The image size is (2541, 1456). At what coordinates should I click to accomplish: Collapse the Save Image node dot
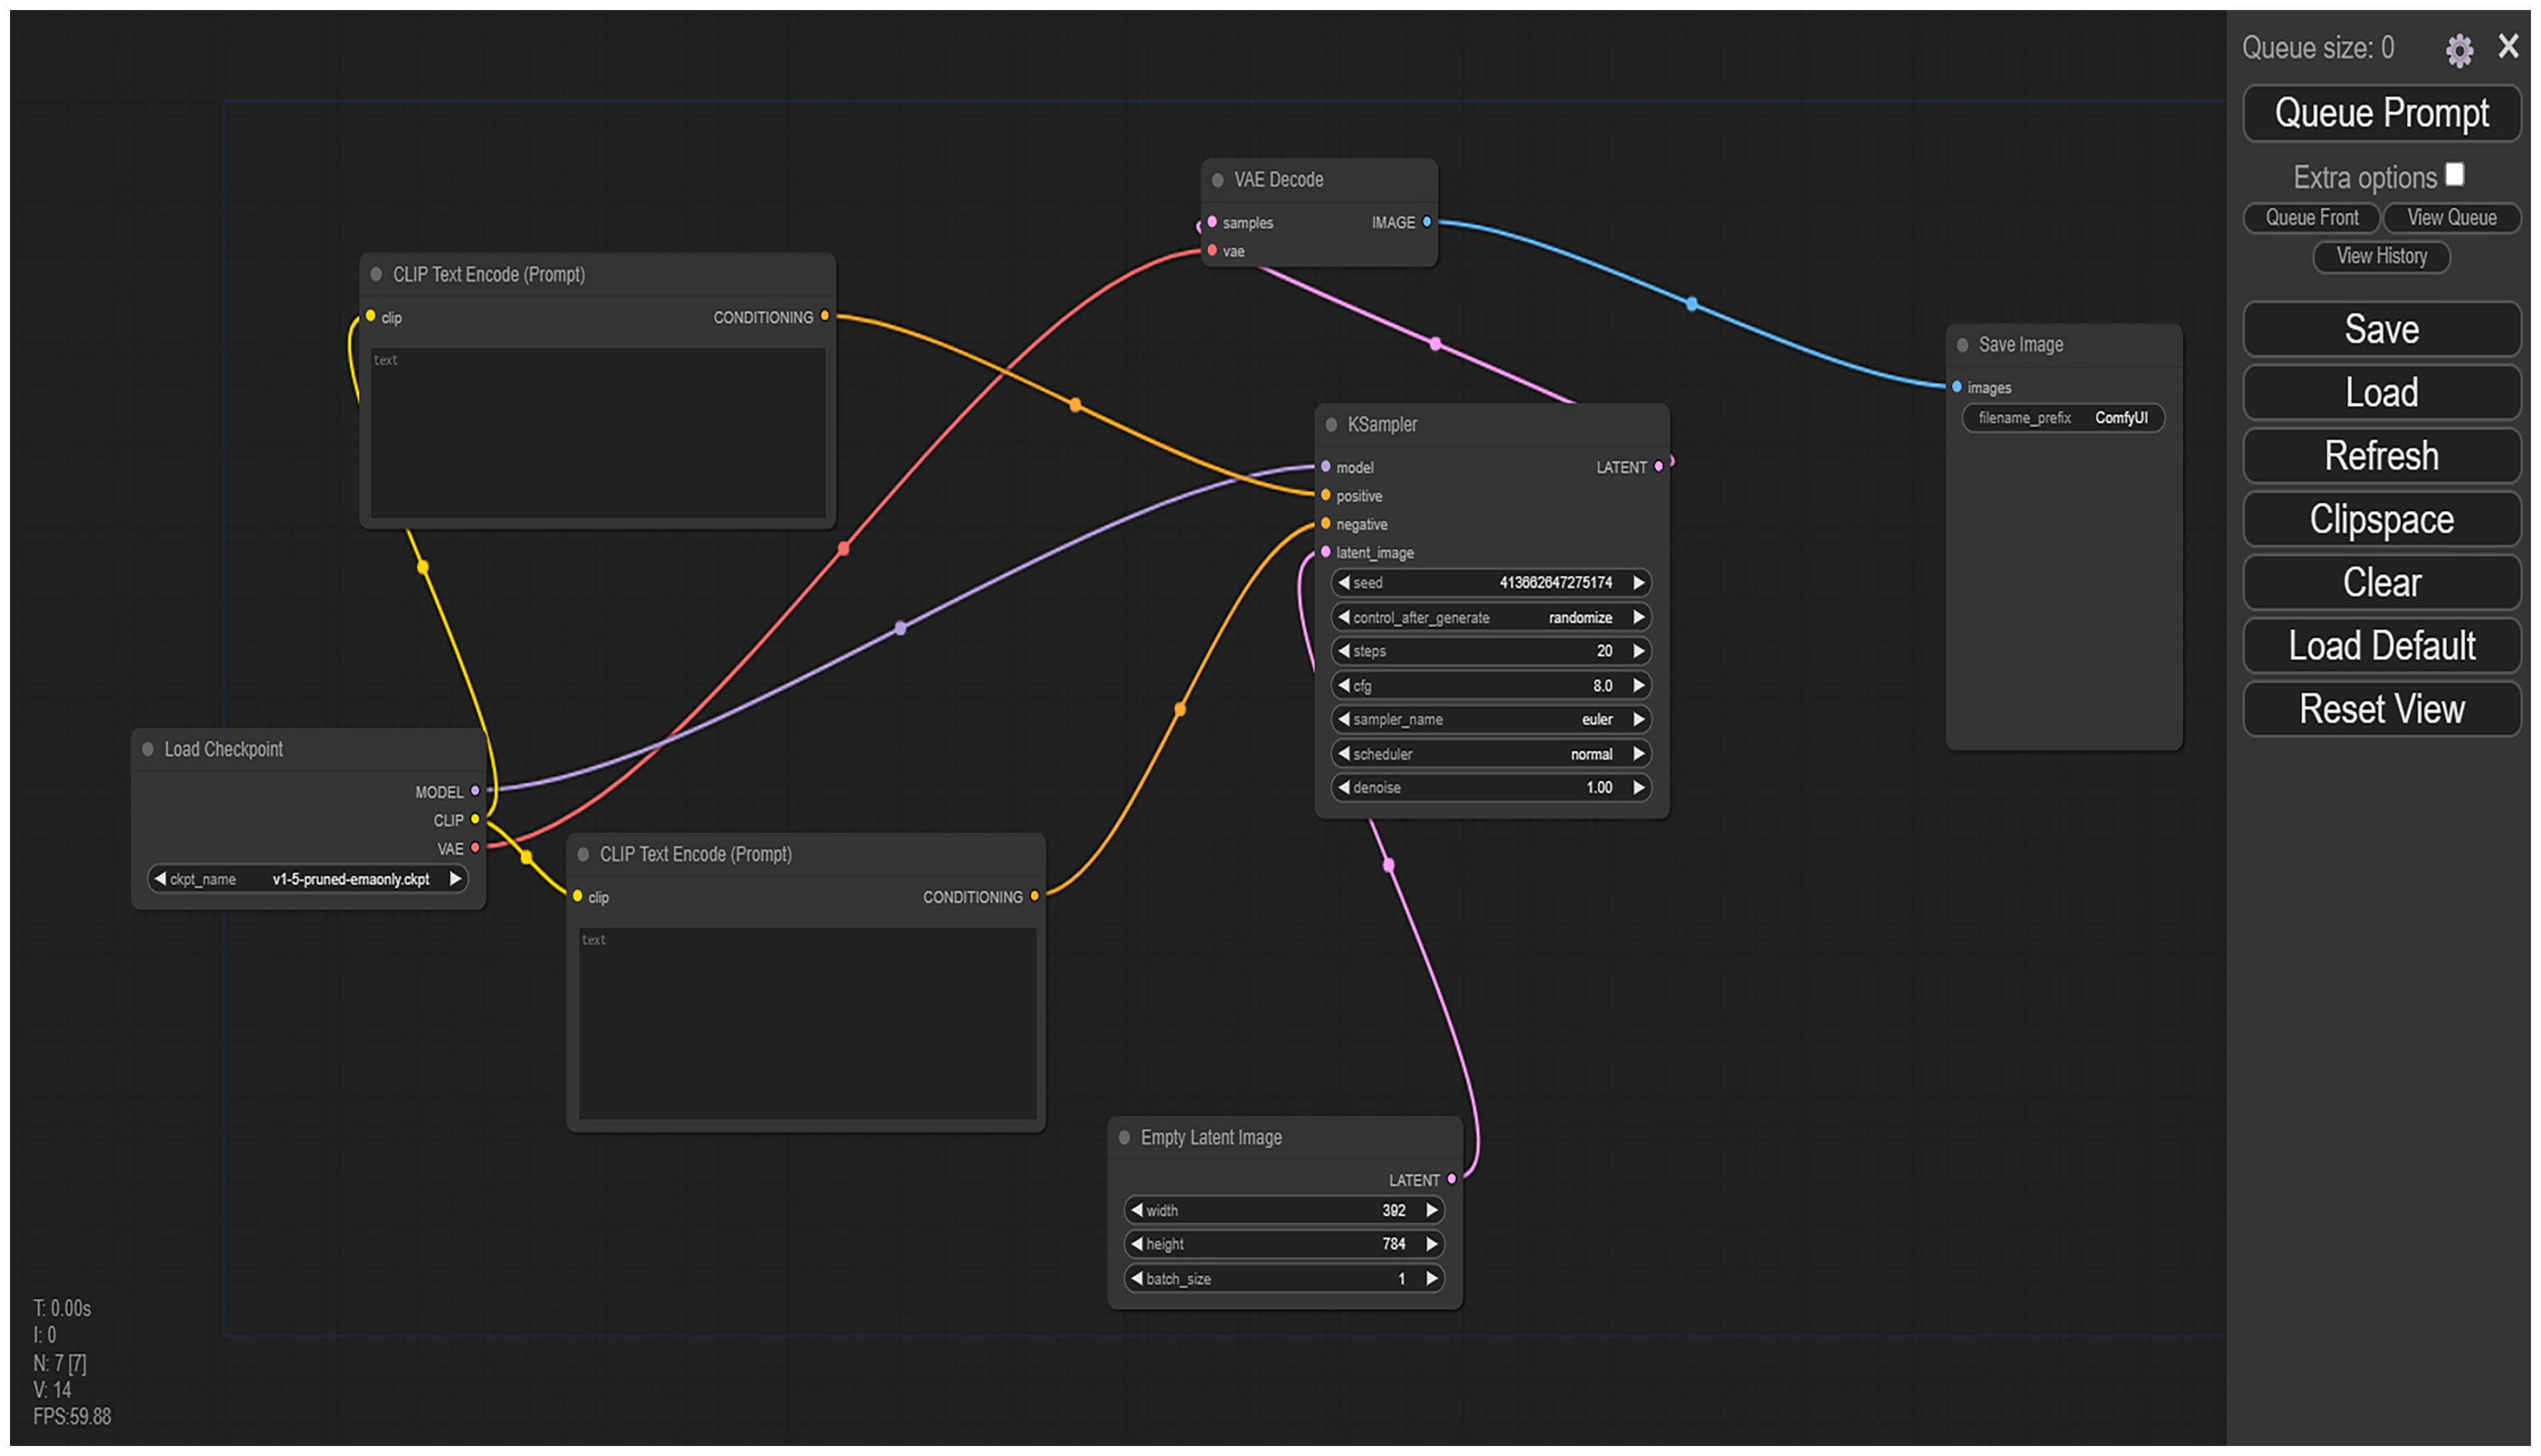[1962, 345]
